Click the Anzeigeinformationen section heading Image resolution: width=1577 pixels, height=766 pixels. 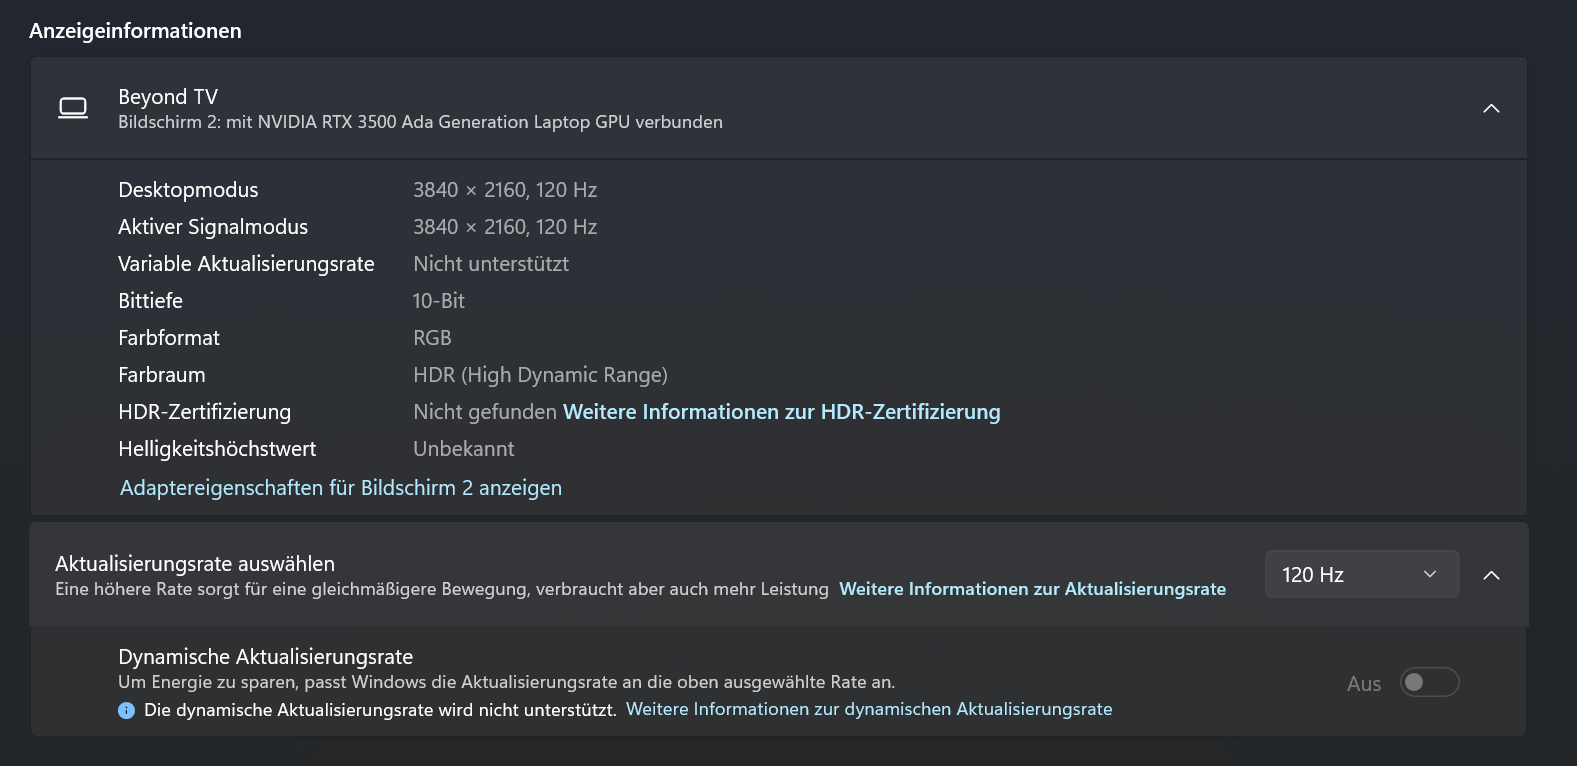click(x=135, y=31)
